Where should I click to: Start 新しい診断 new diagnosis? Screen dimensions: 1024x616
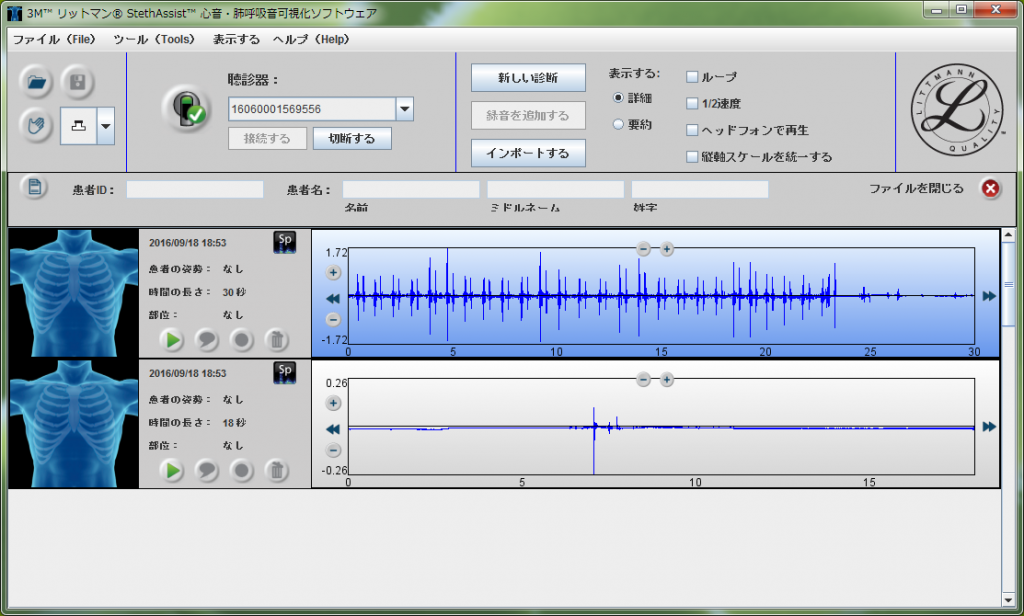coord(528,78)
